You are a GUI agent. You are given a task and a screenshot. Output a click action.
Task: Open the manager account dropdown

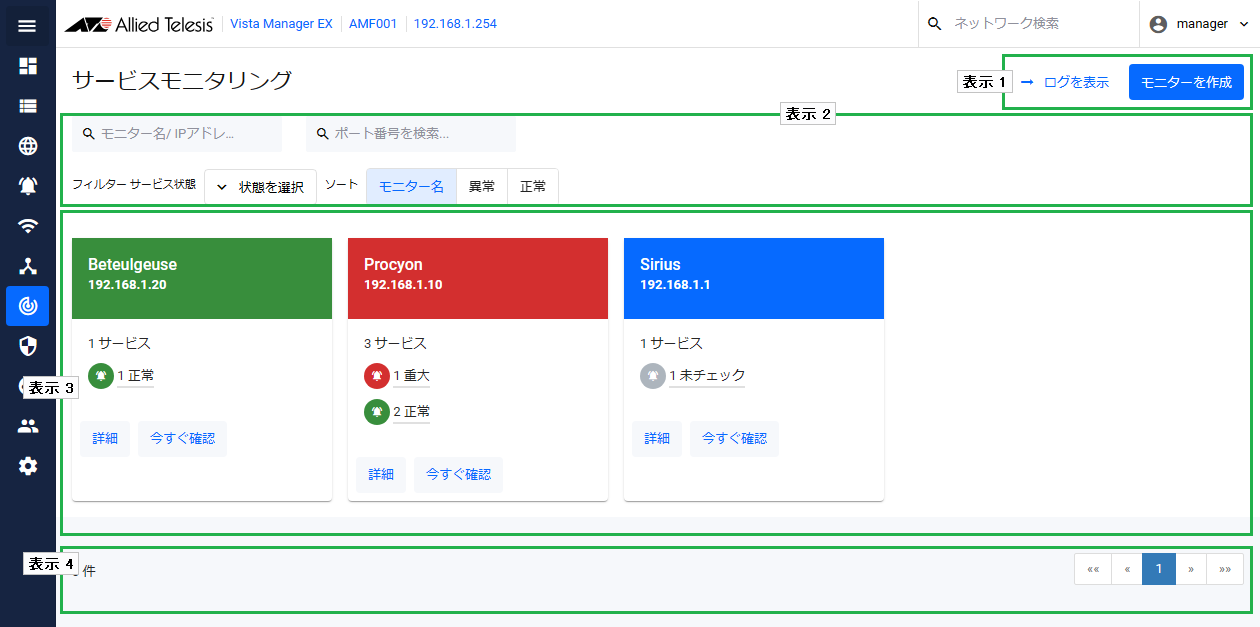click(1199, 24)
